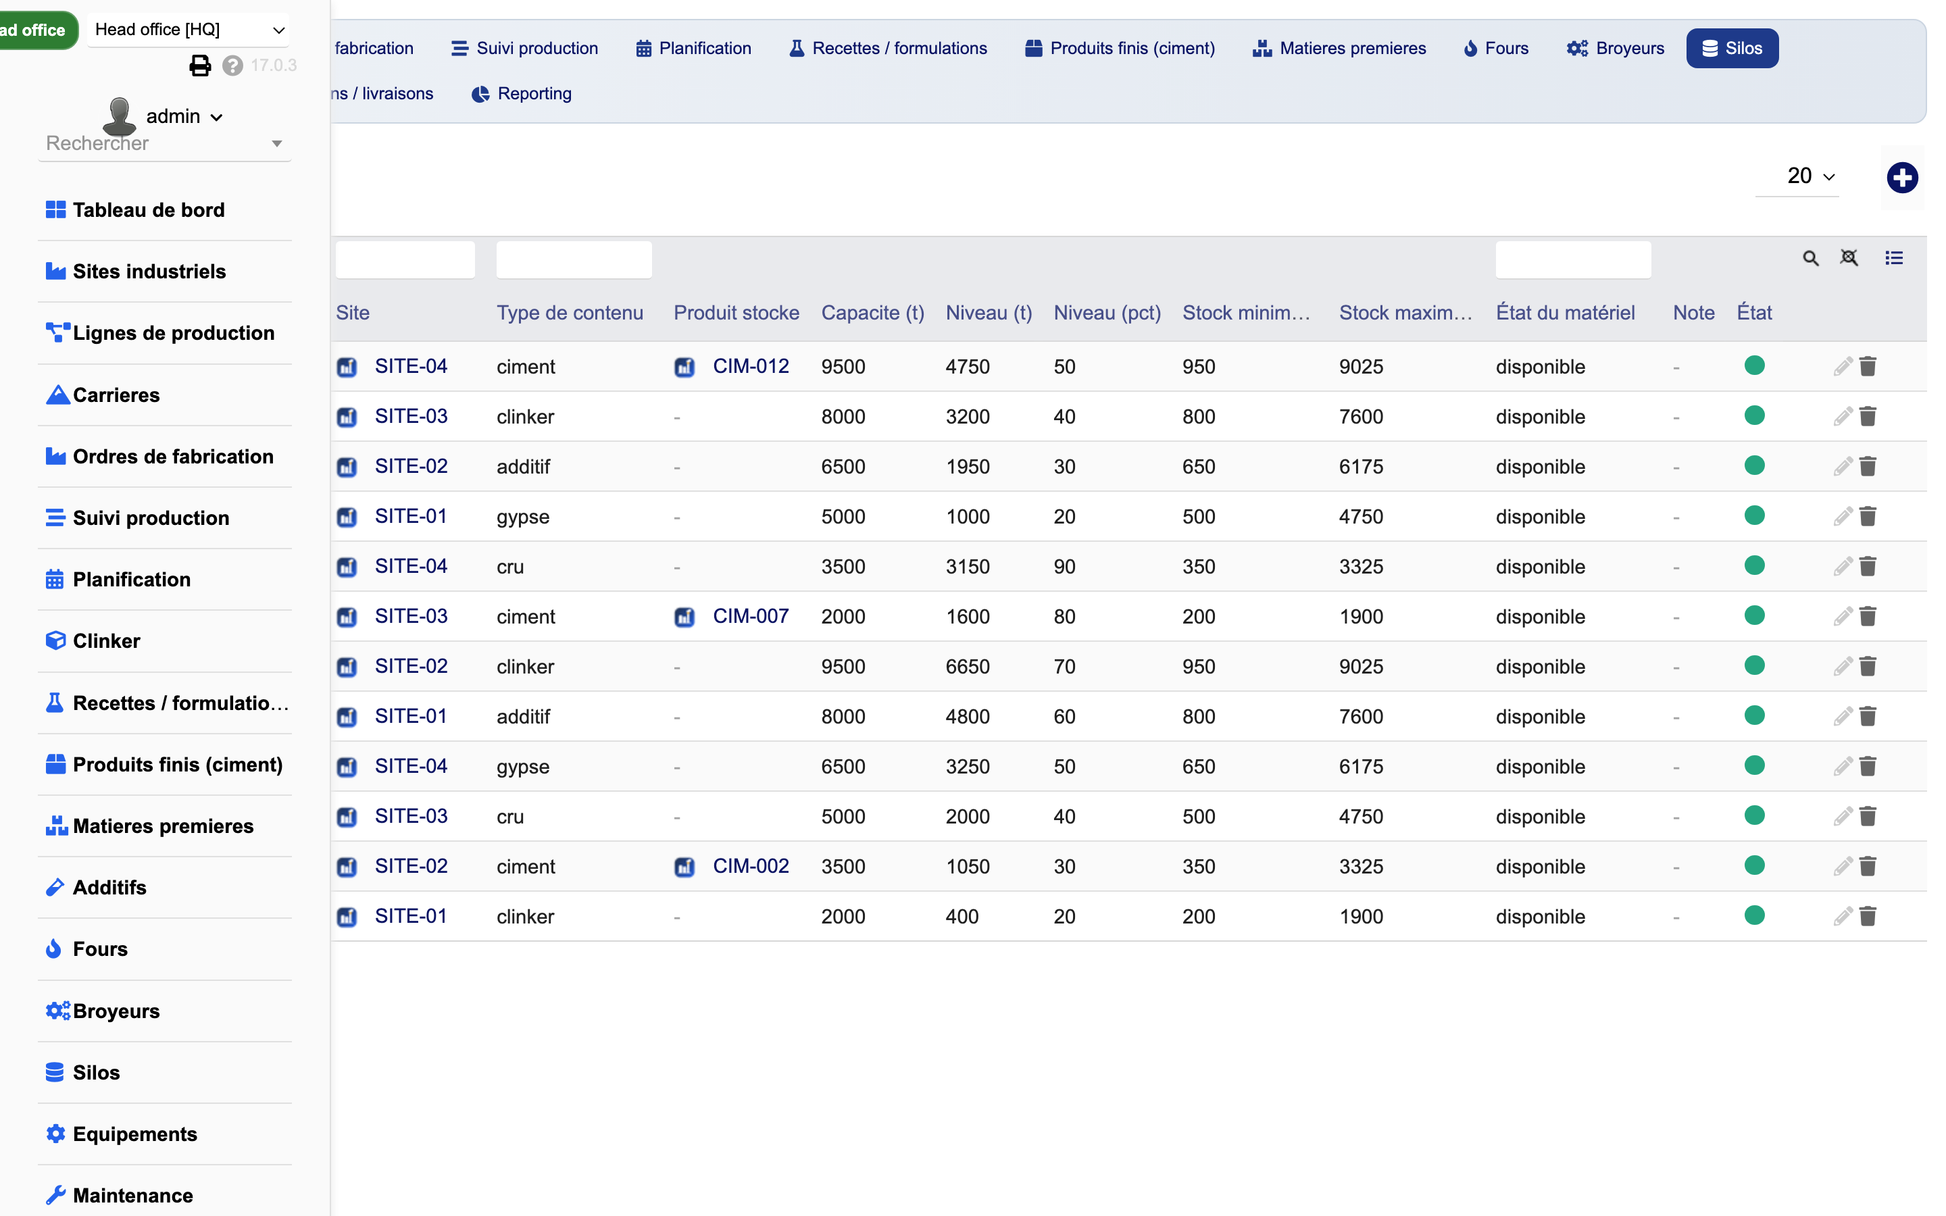
Task: Open Lignes de production in sidebar
Action: (160, 333)
